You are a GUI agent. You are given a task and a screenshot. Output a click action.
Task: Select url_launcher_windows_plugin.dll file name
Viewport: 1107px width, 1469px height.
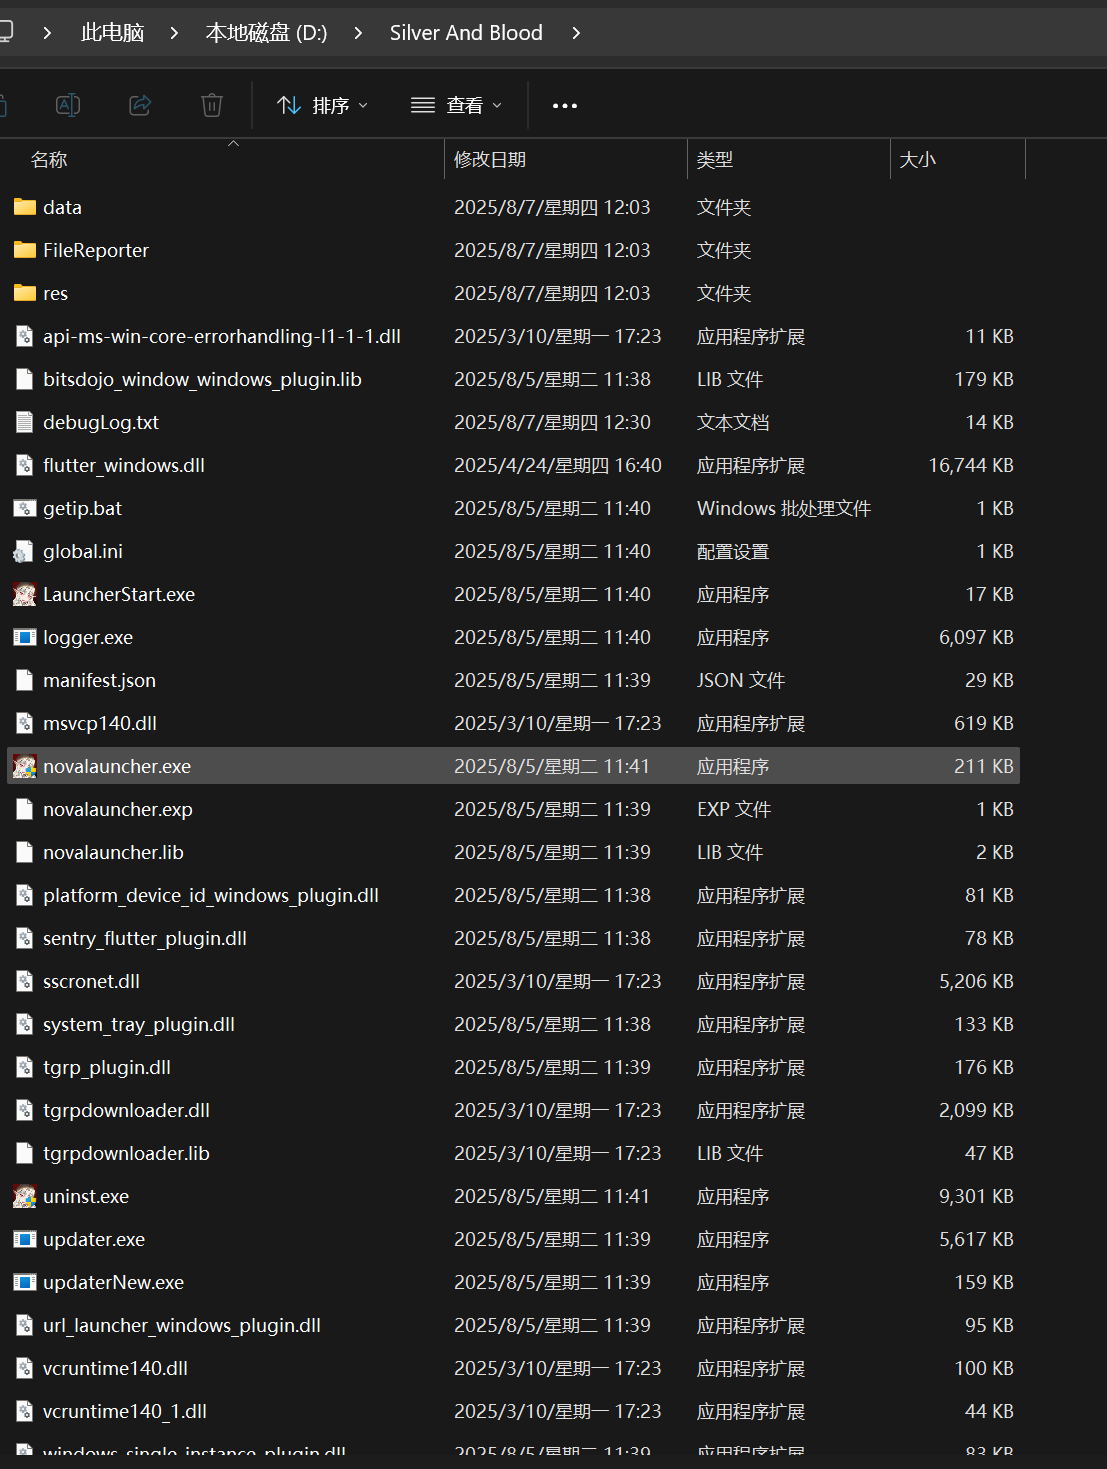coord(182,1325)
